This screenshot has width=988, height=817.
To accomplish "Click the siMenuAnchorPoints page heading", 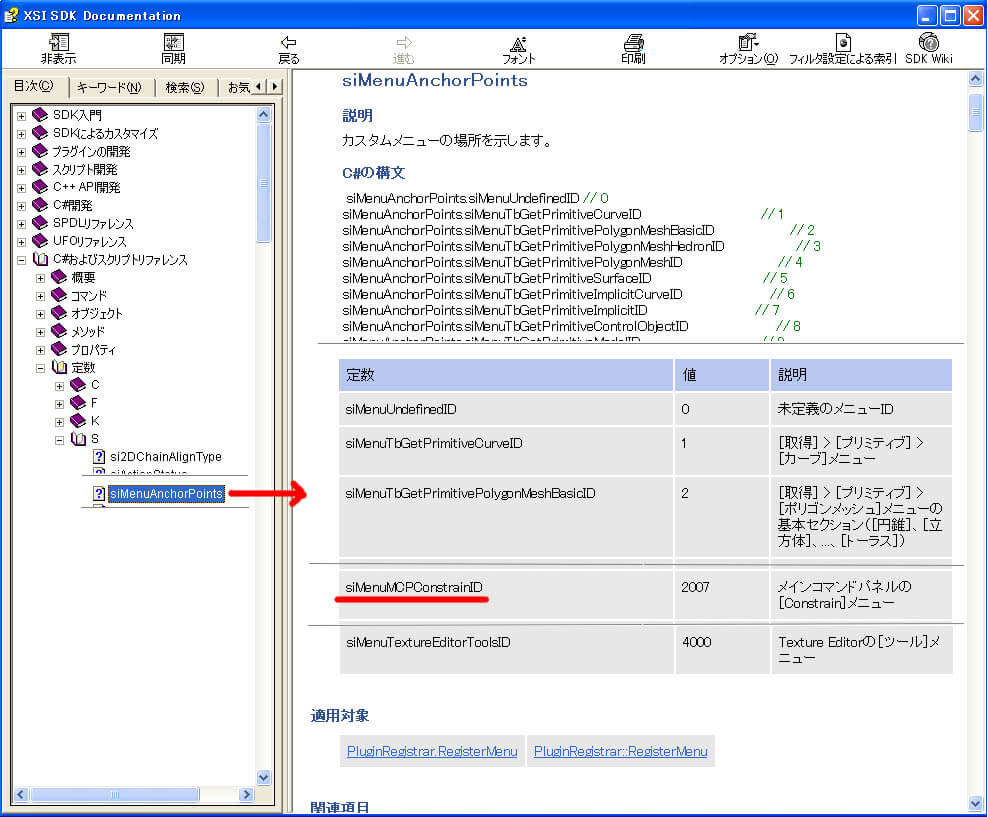I will [435, 80].
